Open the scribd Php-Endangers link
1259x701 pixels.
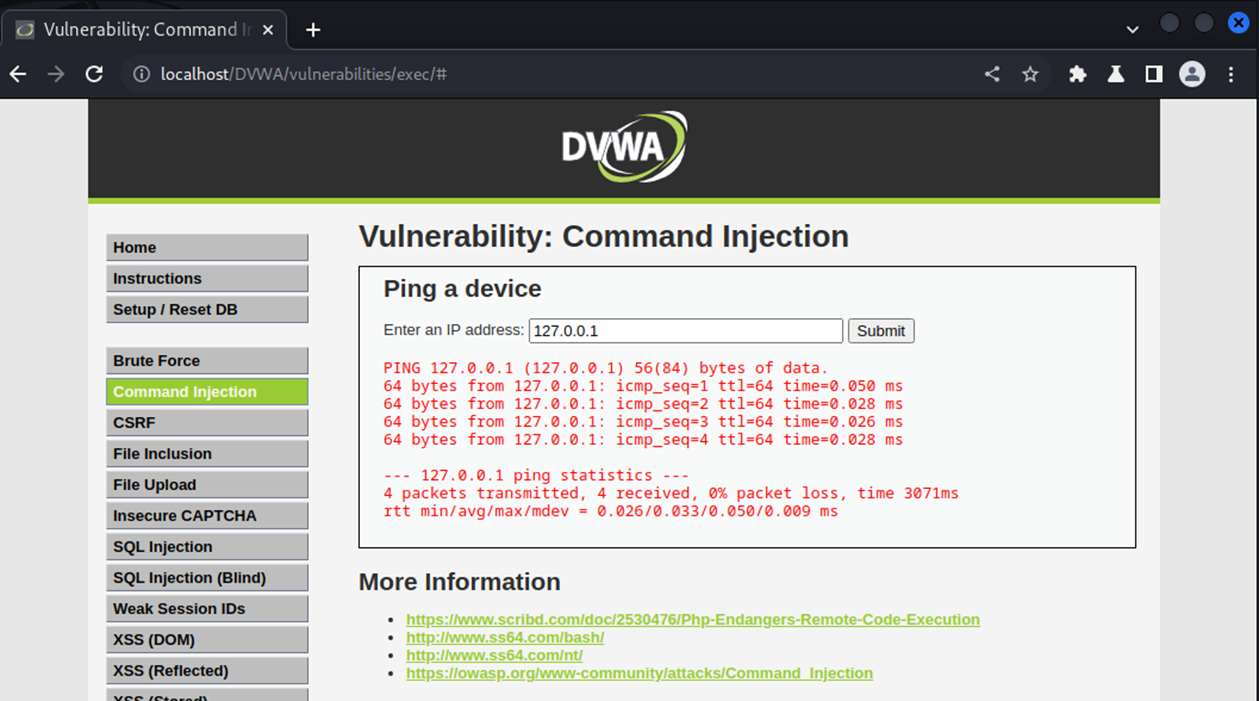pyautogui.click(x=693, y=620)
